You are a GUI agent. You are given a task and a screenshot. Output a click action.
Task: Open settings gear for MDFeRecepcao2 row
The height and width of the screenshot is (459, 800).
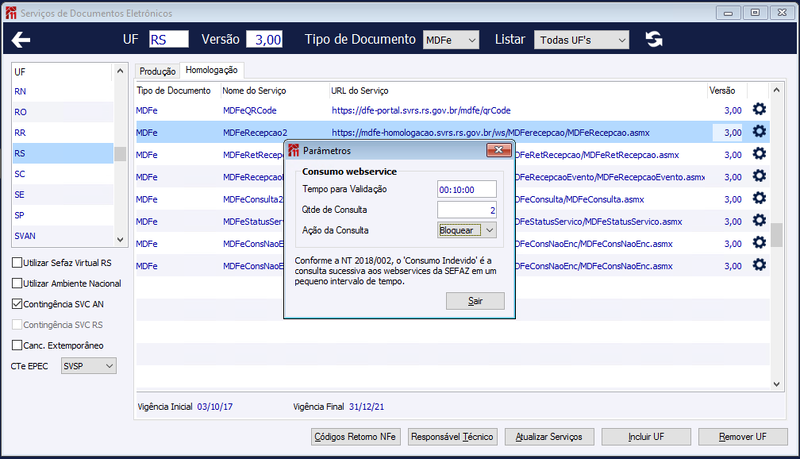[x=759, y=132]
